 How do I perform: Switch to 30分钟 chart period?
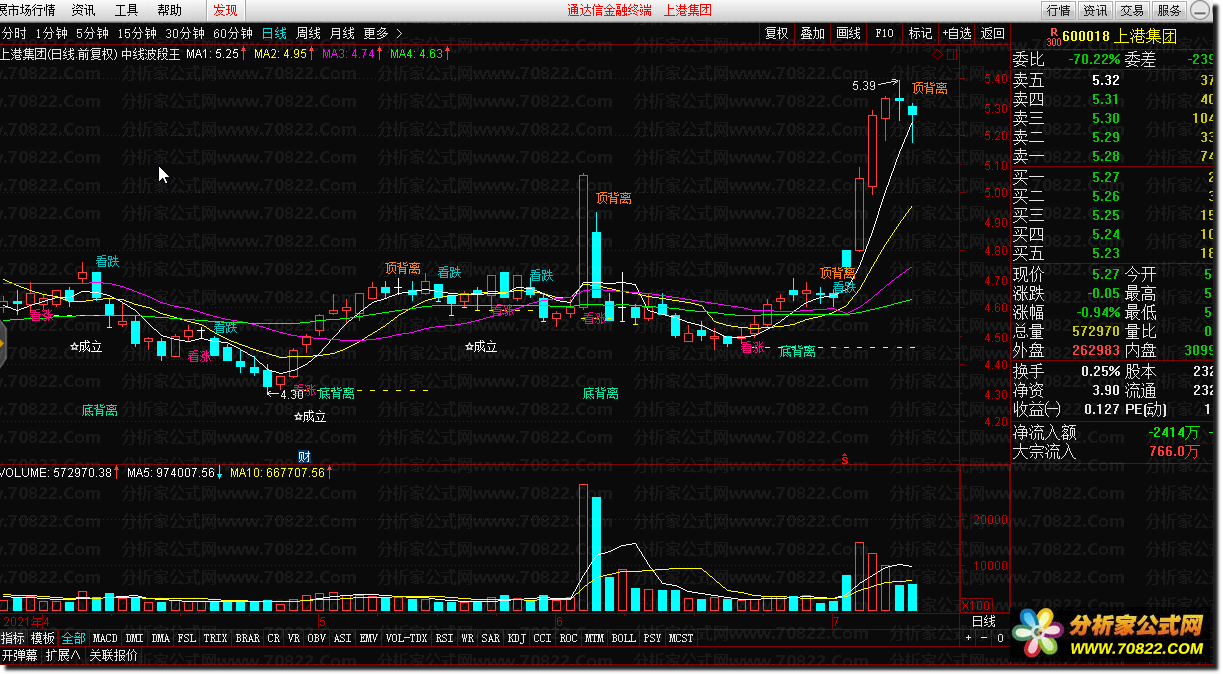click(185, 33)
